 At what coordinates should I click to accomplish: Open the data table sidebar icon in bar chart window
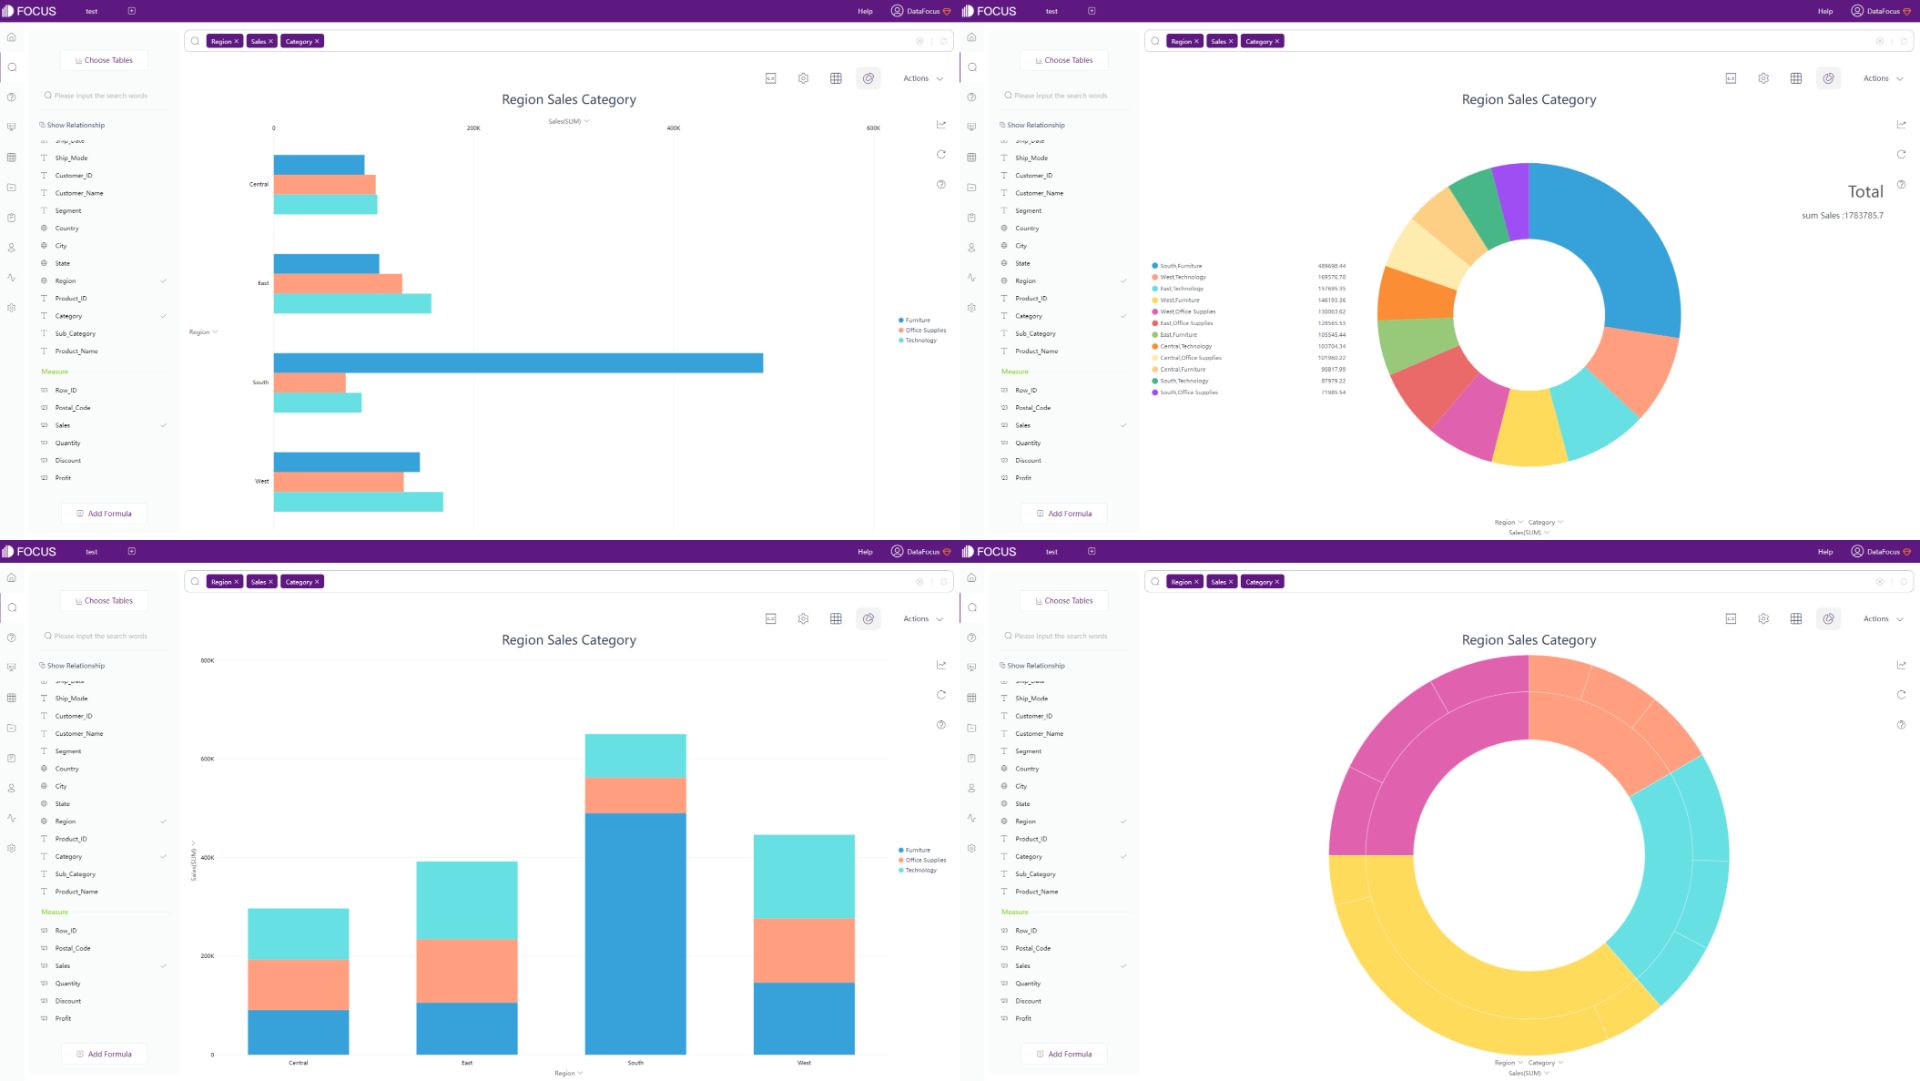pos(11,157)
